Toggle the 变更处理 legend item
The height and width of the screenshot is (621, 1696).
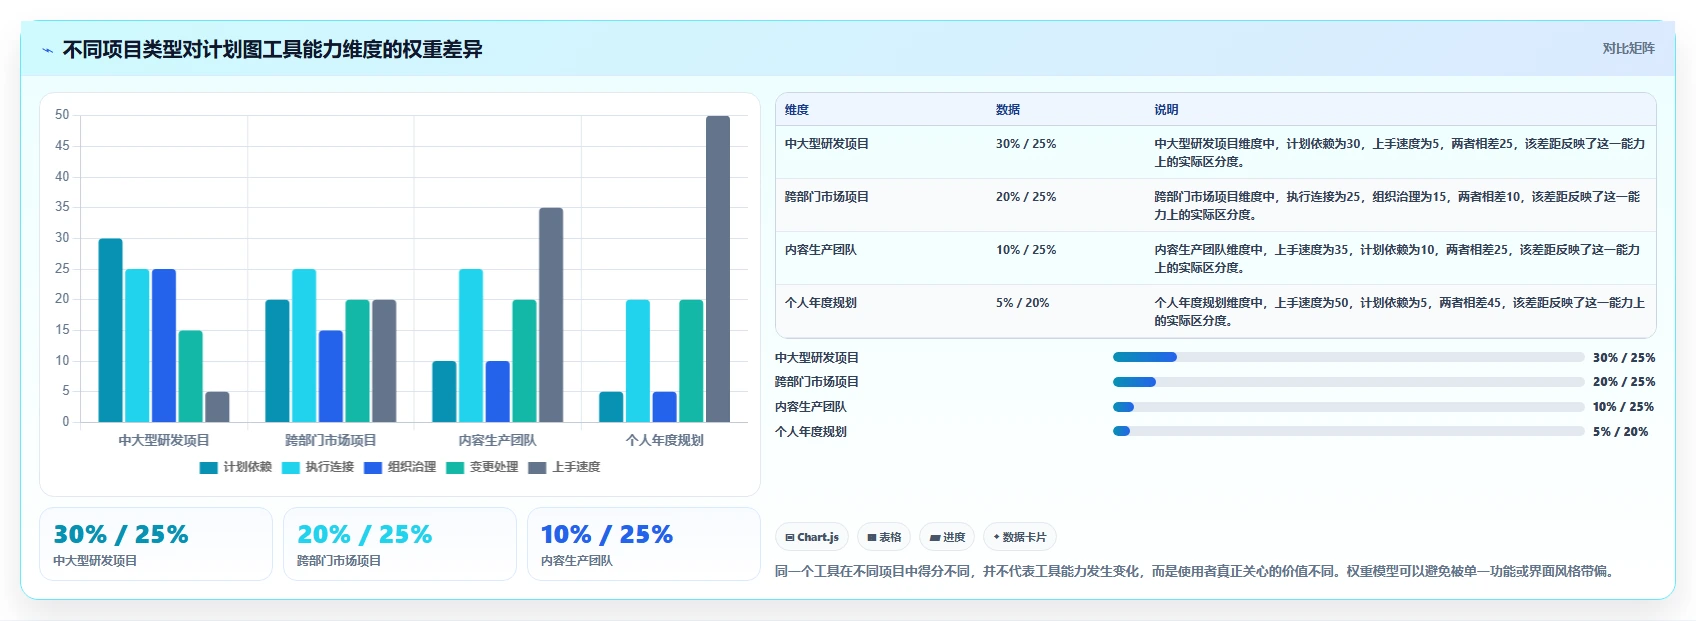[482, 467]
